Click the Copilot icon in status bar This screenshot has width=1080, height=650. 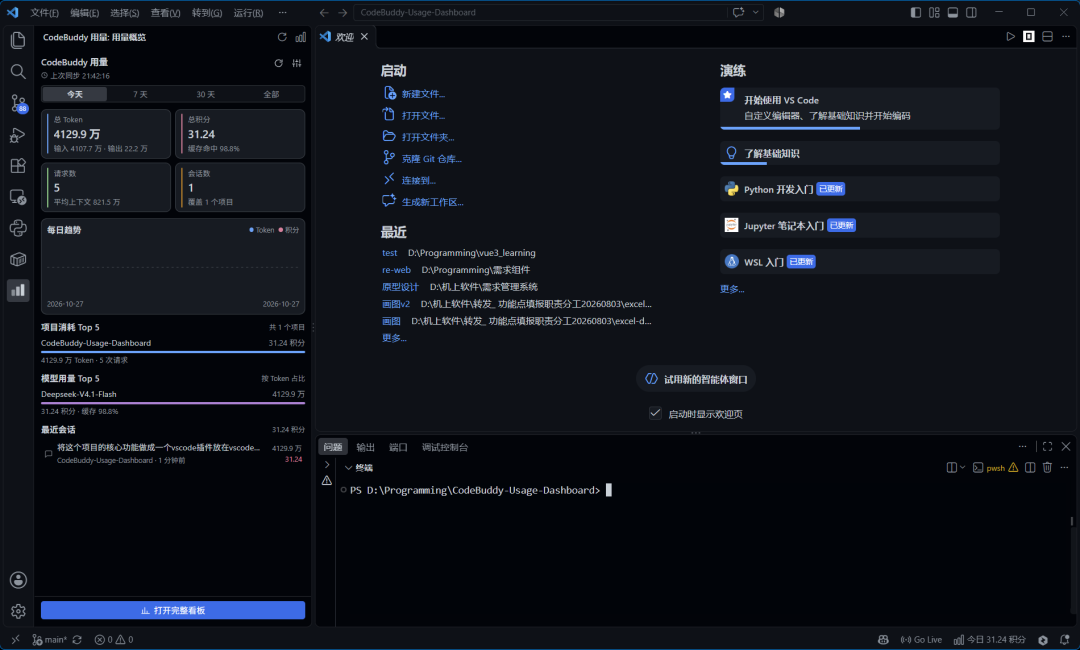point(883,640)
